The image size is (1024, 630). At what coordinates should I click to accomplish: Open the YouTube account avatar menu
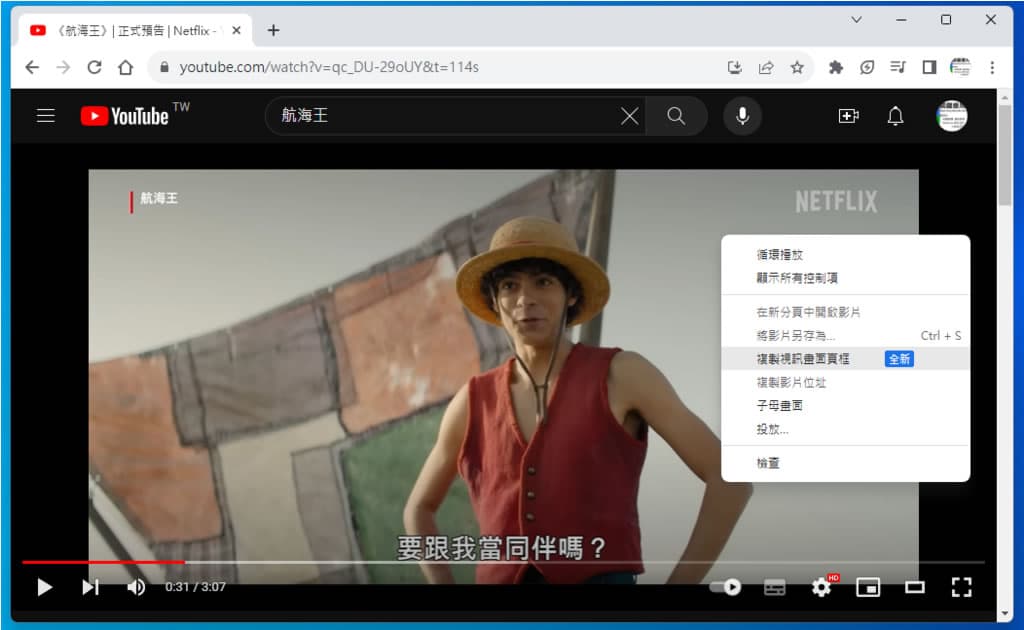tap(951, 116)
